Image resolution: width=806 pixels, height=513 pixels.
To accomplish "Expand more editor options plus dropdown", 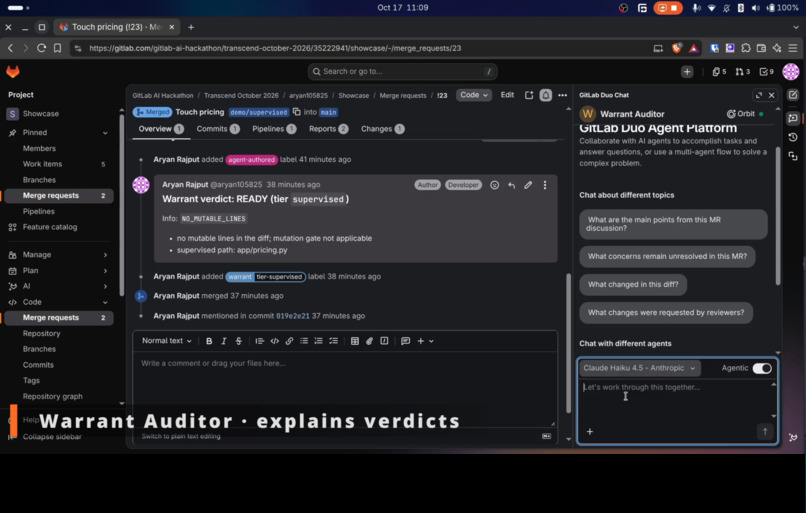I will tap(425, 341).
